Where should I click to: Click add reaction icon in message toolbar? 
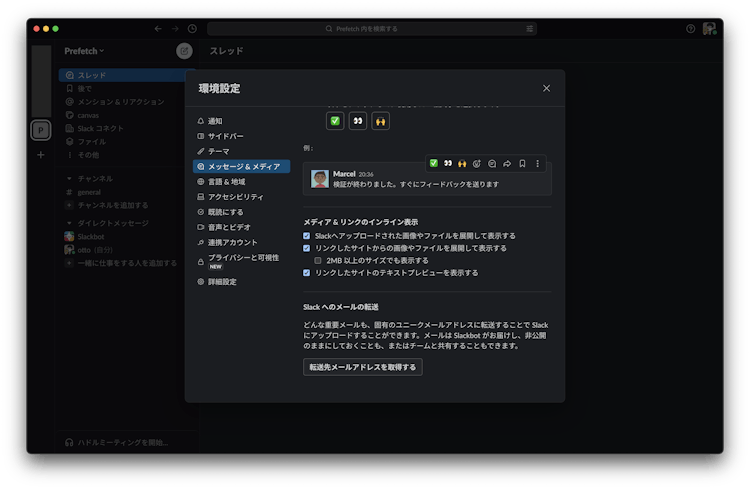[x=478, y=163]
